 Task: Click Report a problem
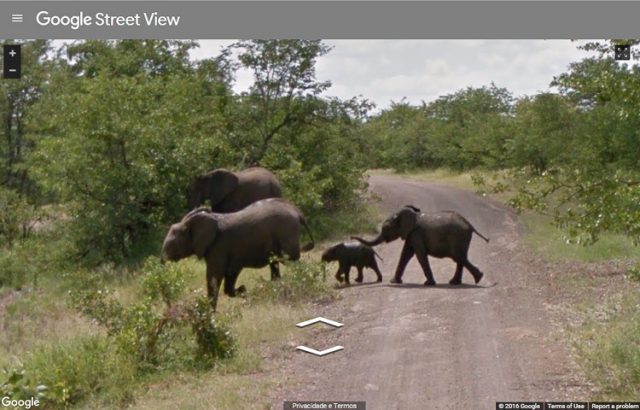(x=614, y=406)
